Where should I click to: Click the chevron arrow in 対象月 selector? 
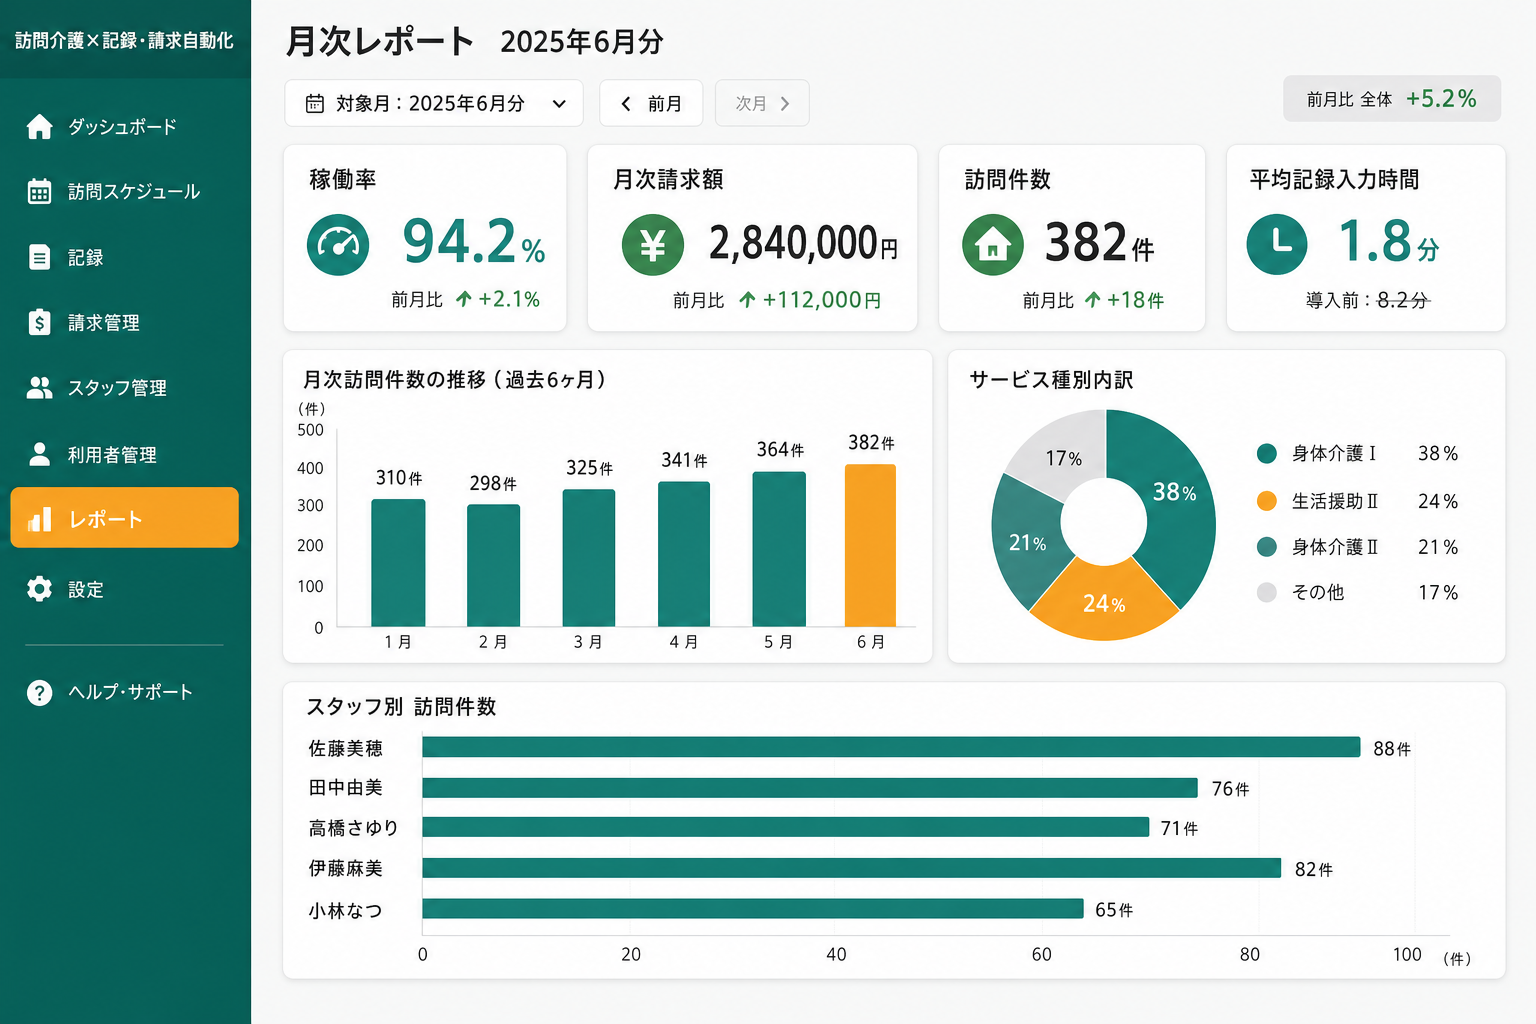(x=559, y=103)
